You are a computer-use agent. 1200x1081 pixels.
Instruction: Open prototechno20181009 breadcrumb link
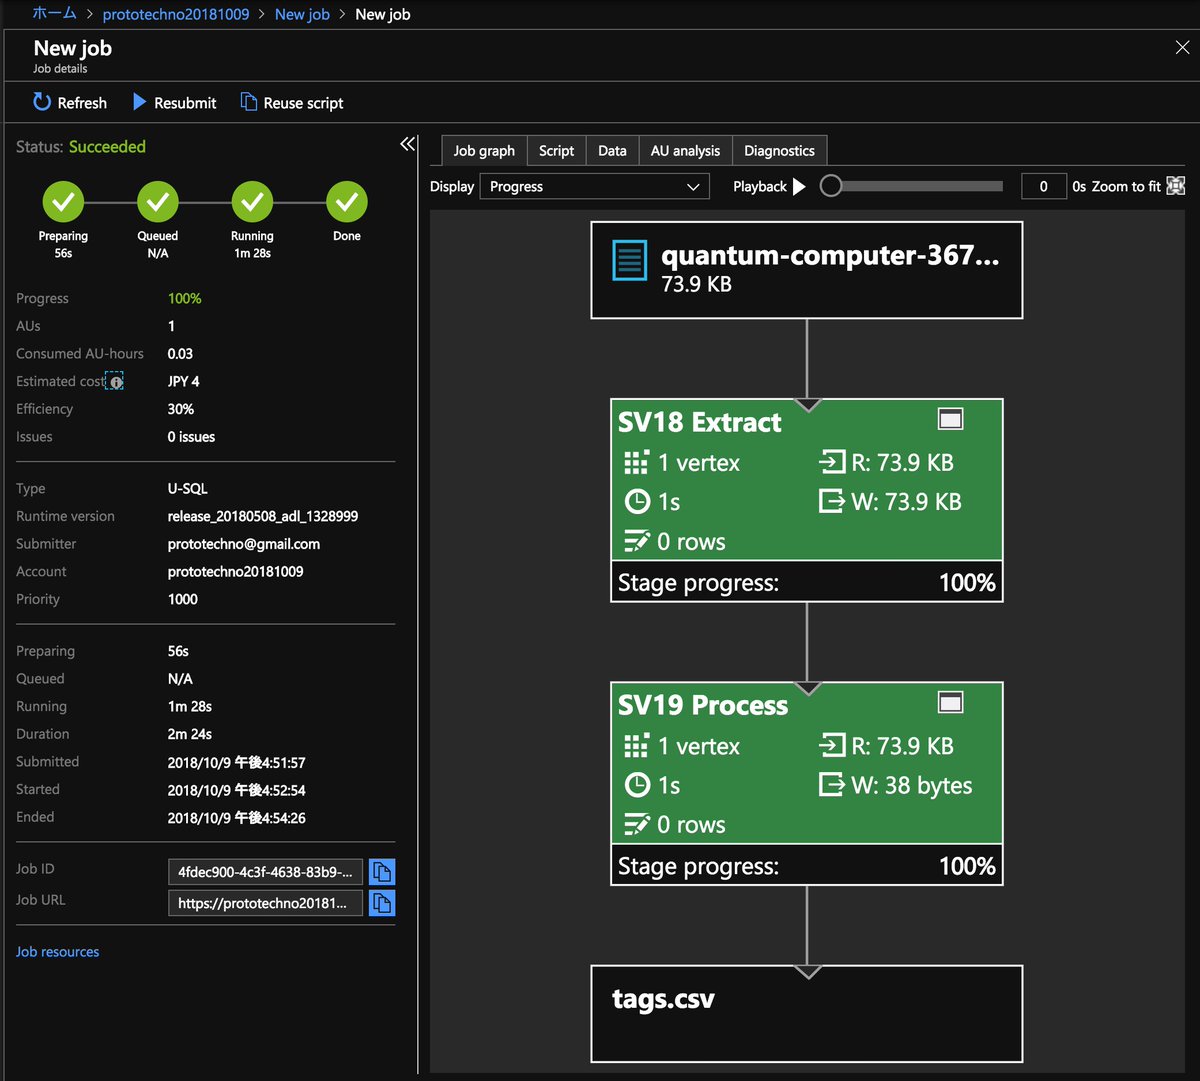[x=176, y=14]
